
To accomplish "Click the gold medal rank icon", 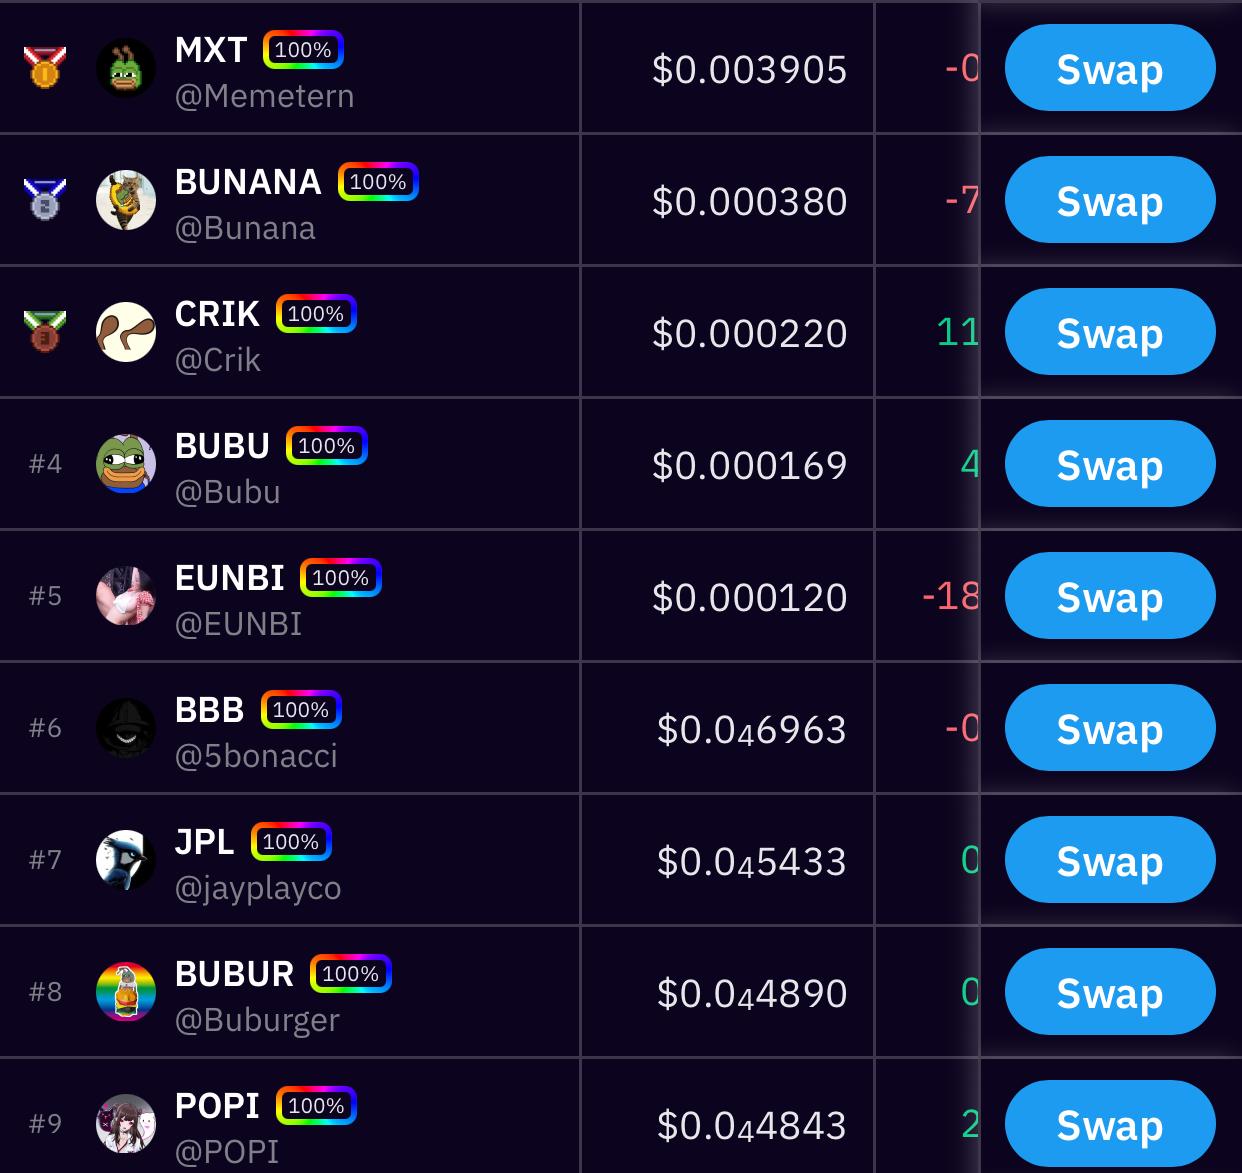I will [x=45, y=68].
